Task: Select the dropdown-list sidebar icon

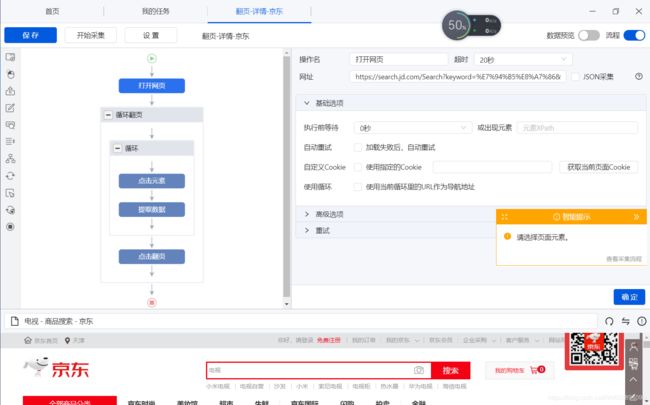Action: point(10,141)
